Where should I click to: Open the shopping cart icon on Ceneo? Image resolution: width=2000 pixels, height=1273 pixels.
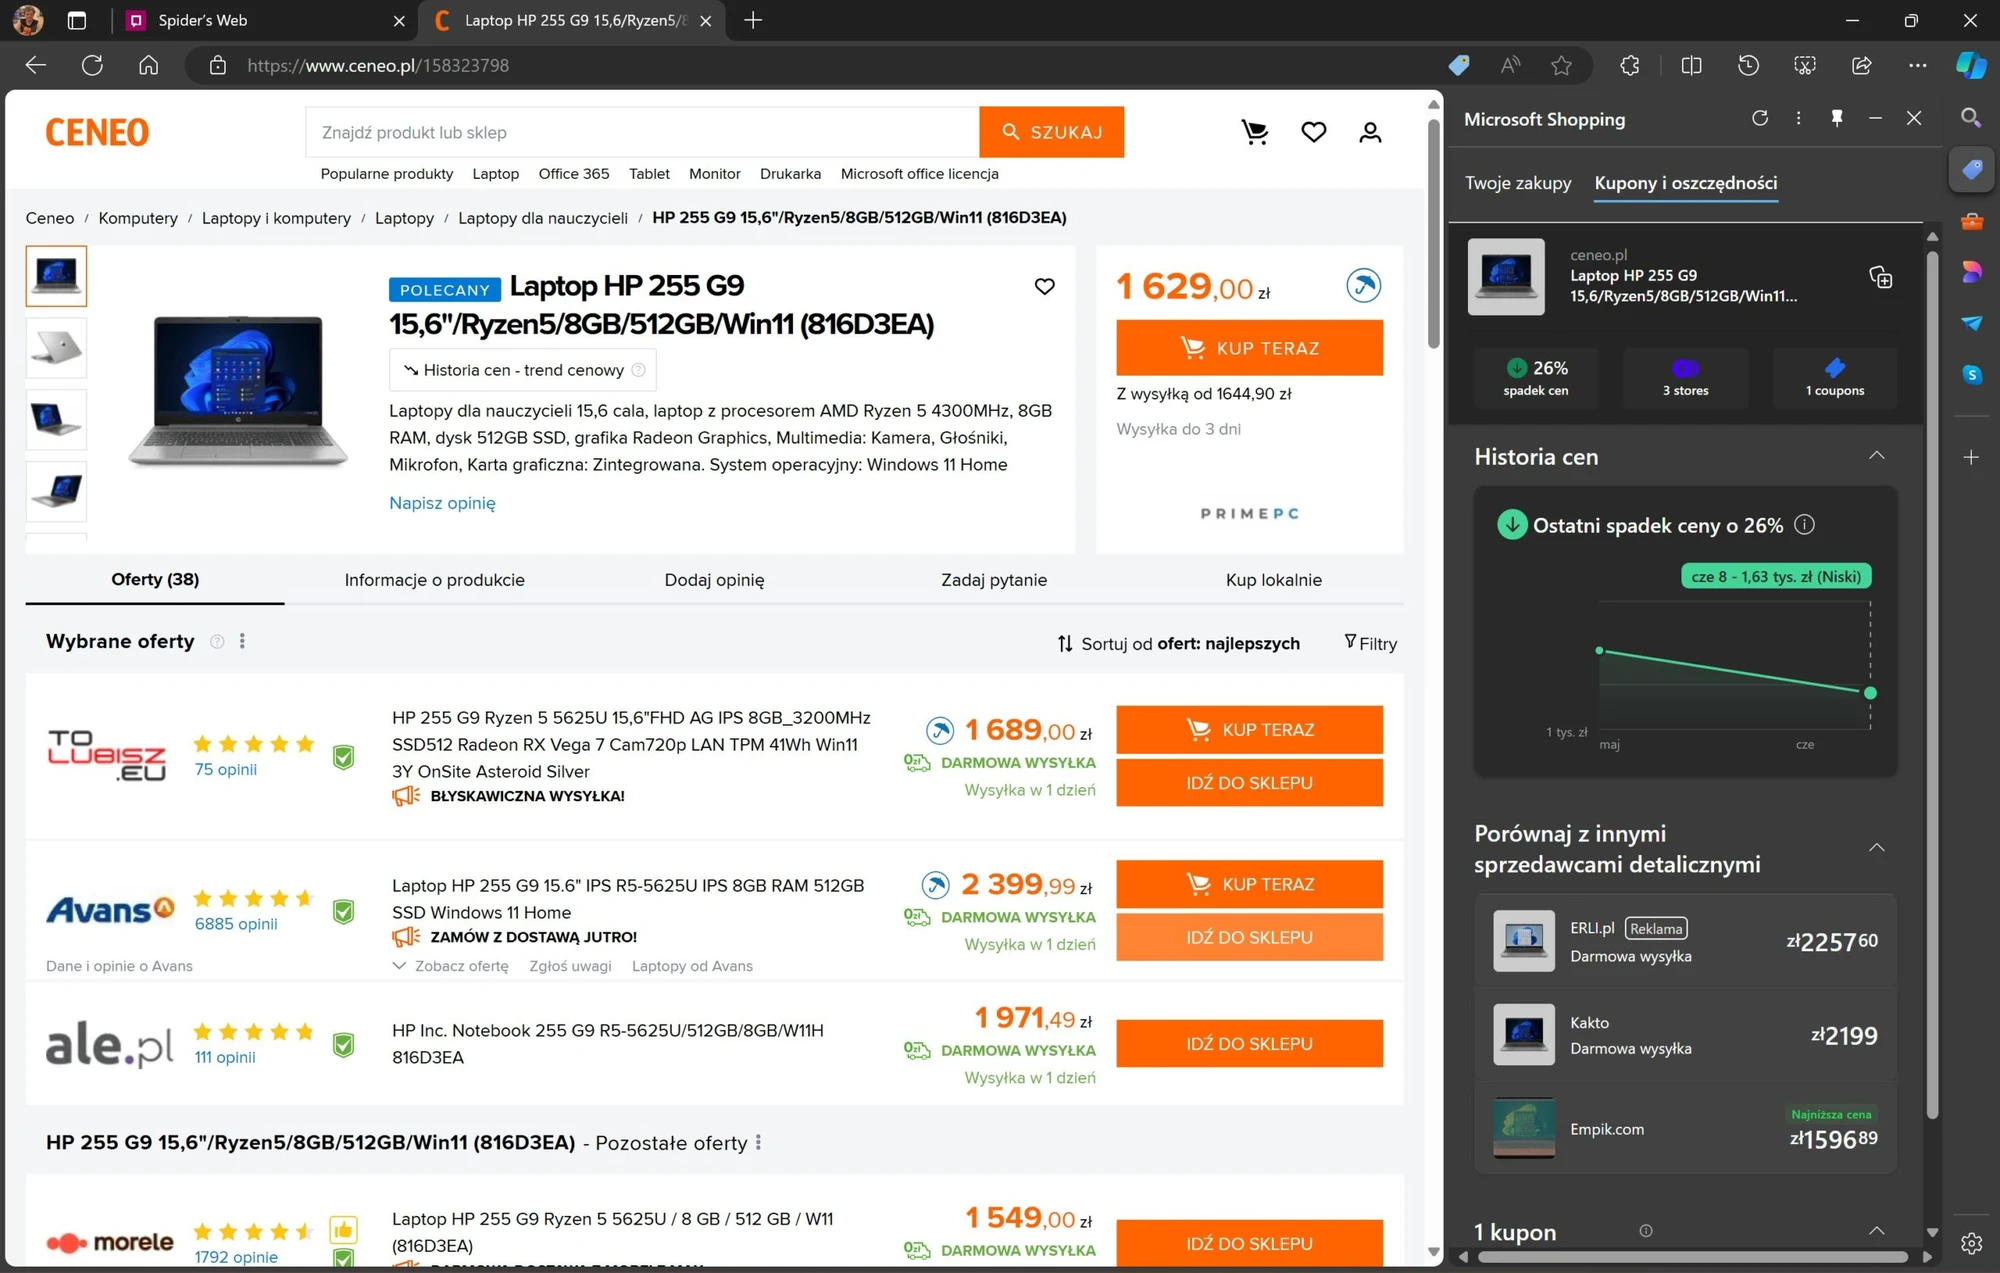tap(1255, 132)
